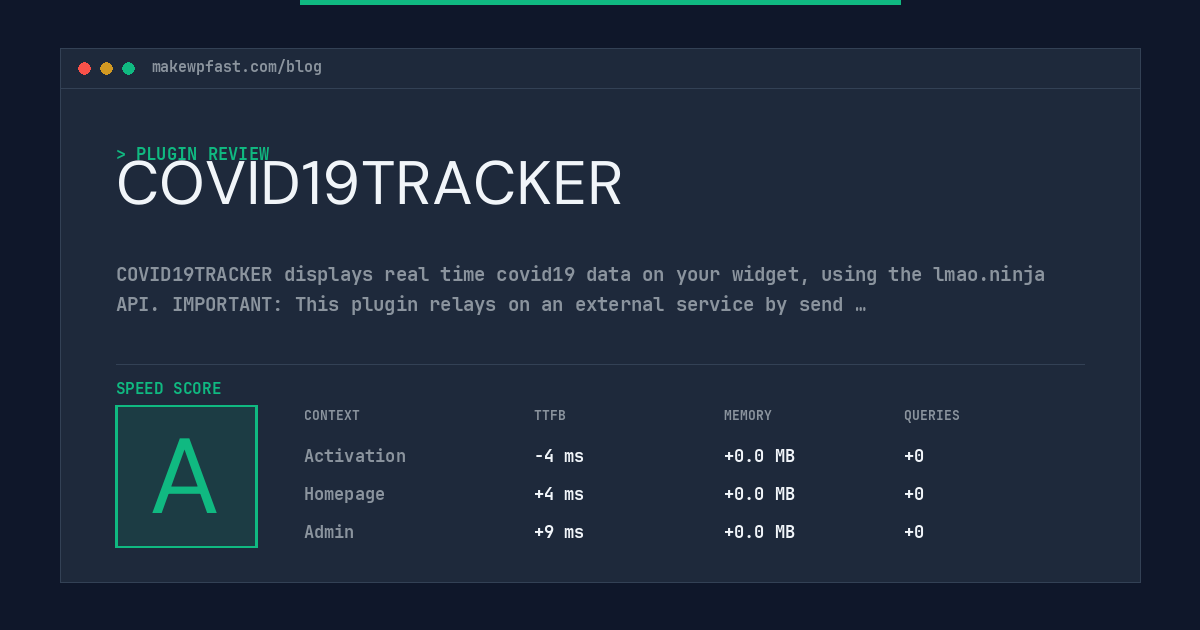This screenshot has height=630, width=1200.
Task: Click the Homepage memory value +0.0 MB
Action: (x=759, y=494)
